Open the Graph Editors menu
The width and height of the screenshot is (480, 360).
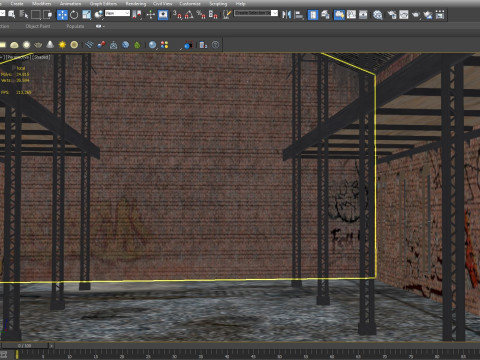click(103, 4)
